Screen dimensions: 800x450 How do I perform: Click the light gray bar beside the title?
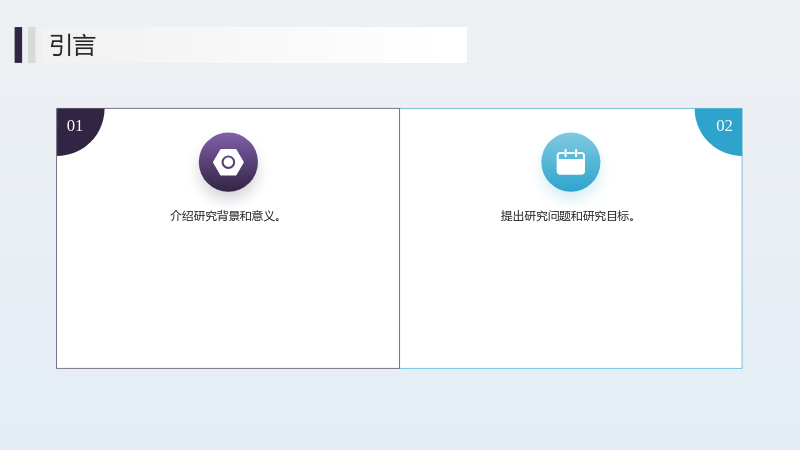coord(32,45)
